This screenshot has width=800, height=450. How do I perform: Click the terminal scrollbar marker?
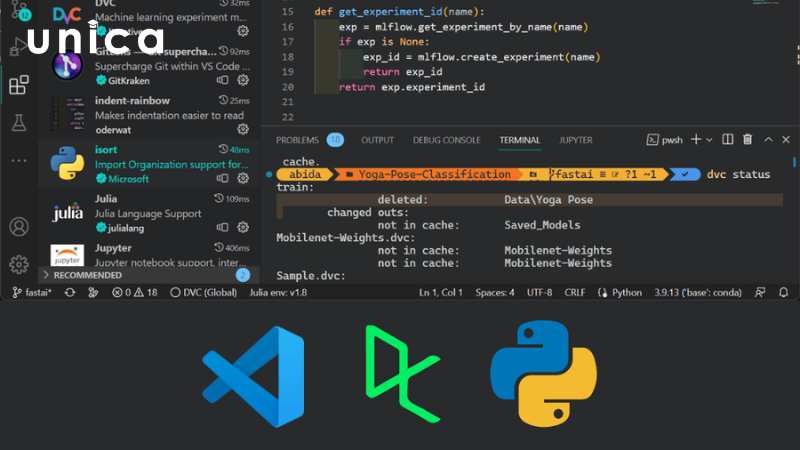[x=794, y=162]
